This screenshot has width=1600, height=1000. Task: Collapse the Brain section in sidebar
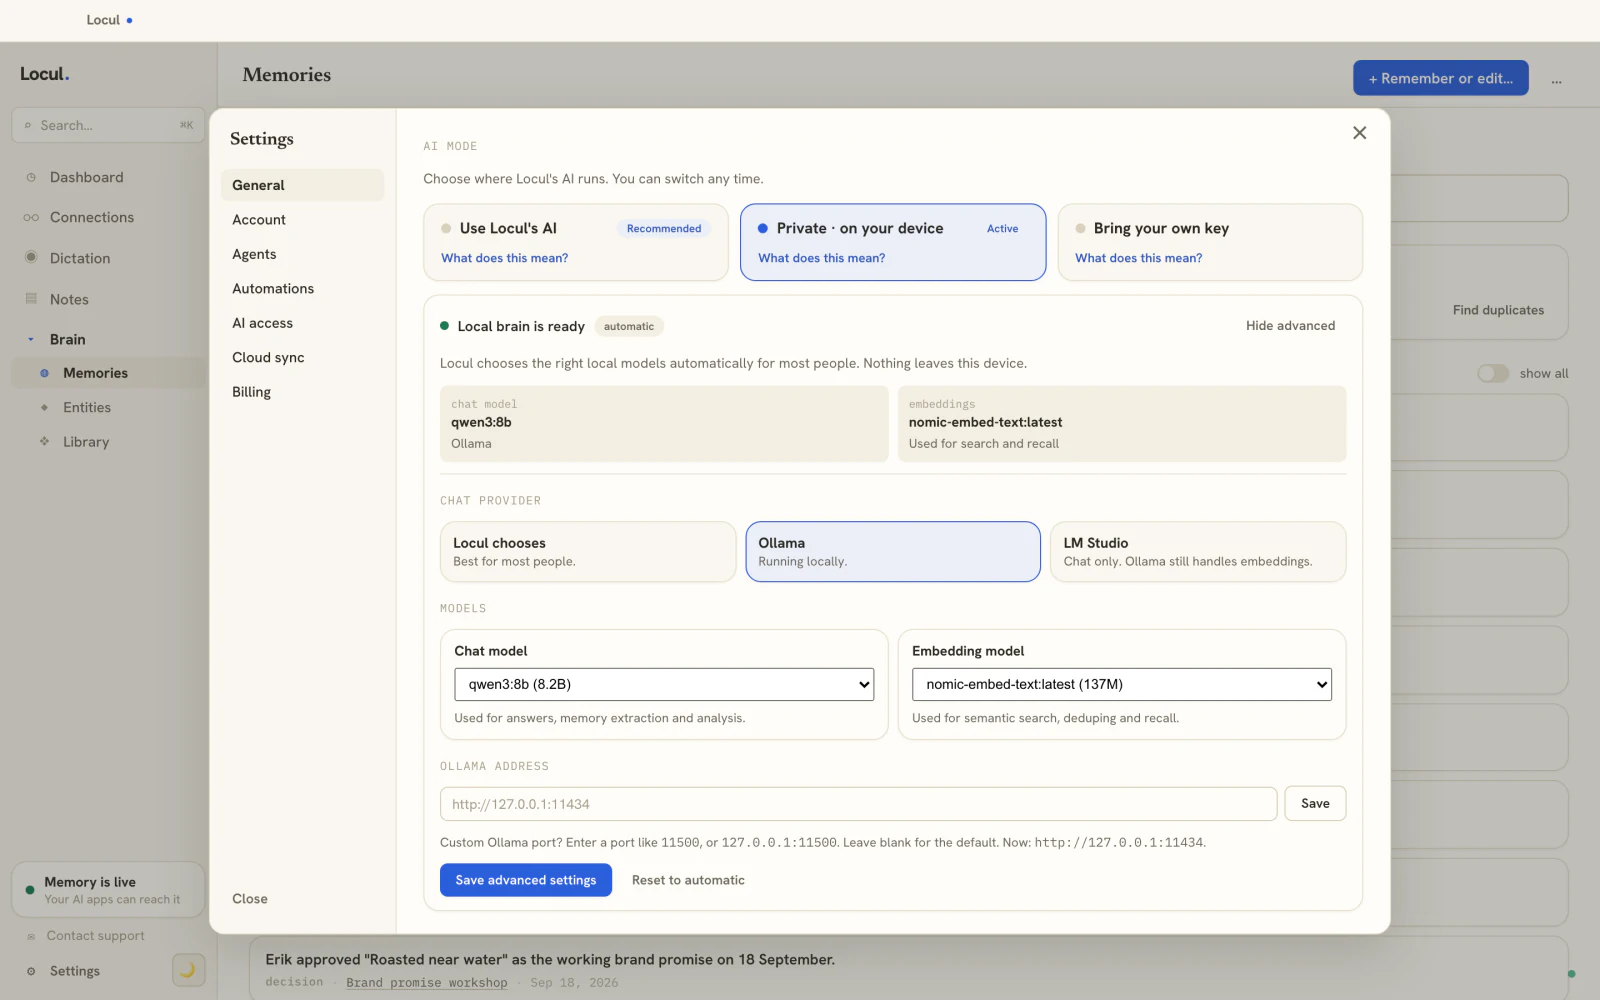tap(31, 339)
